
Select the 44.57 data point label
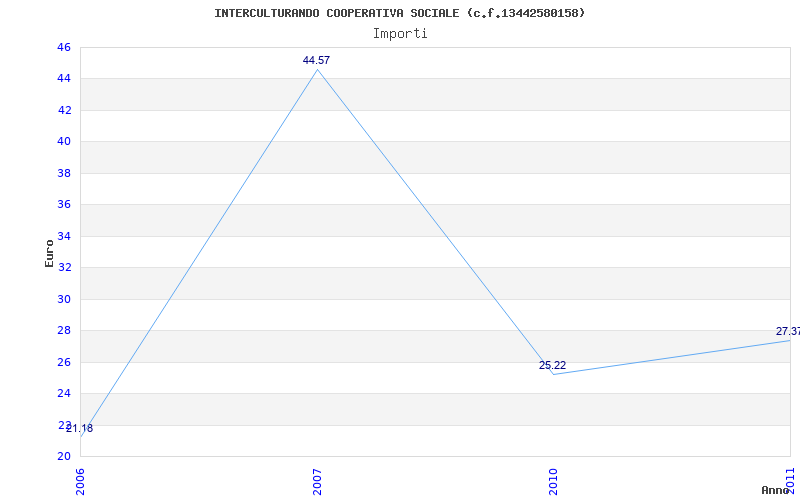(x=316, y=60)
